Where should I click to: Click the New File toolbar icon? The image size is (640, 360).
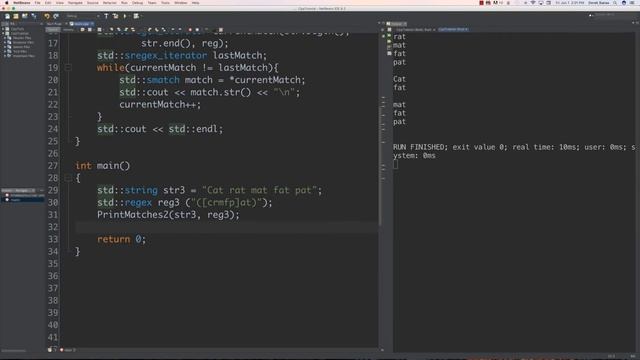point(7,16)
